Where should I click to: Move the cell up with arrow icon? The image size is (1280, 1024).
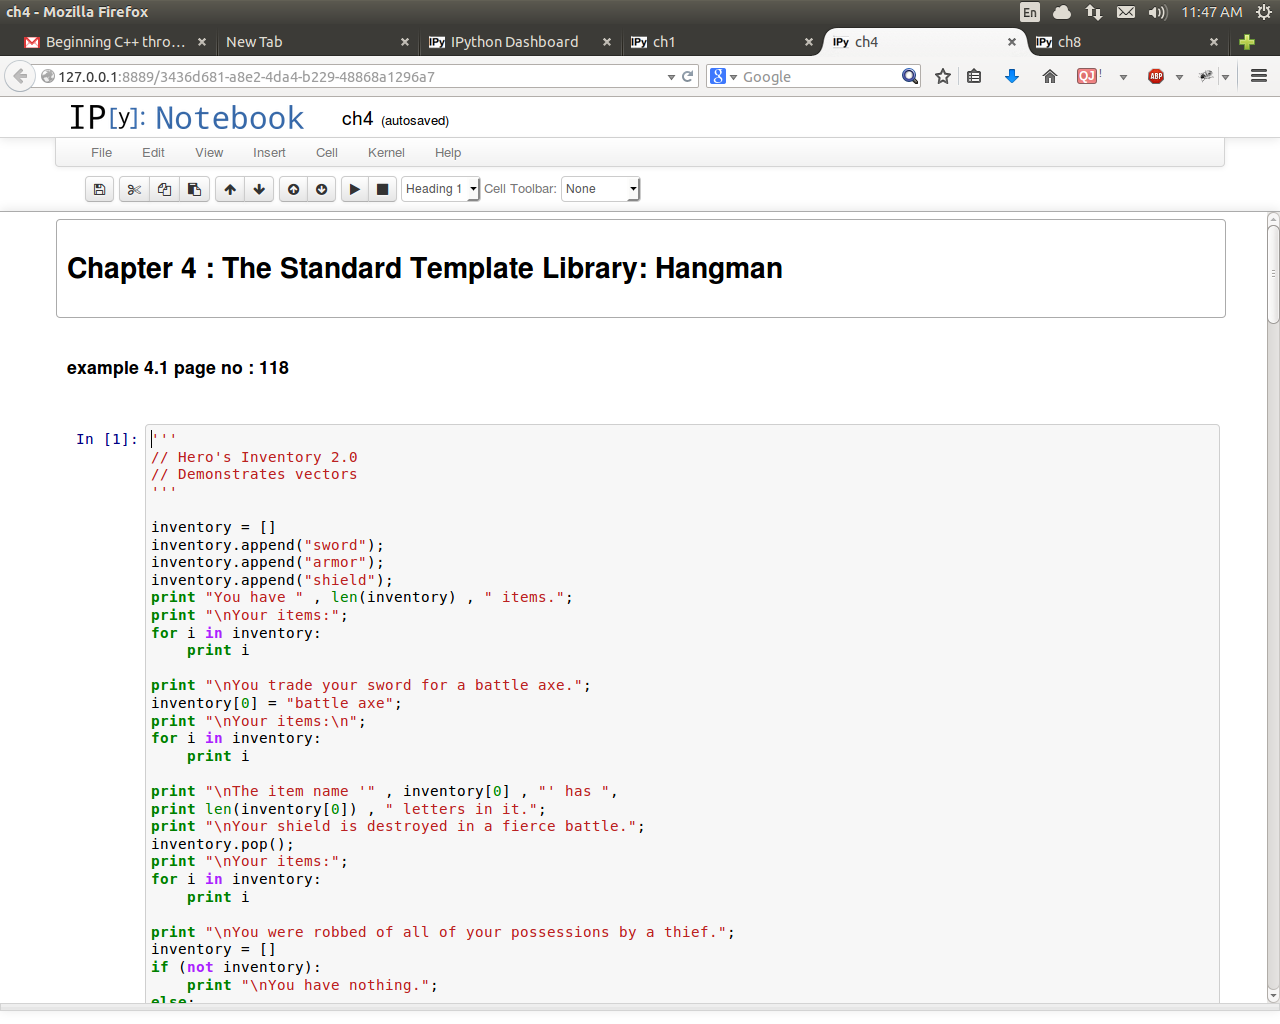tap(230, 189)
